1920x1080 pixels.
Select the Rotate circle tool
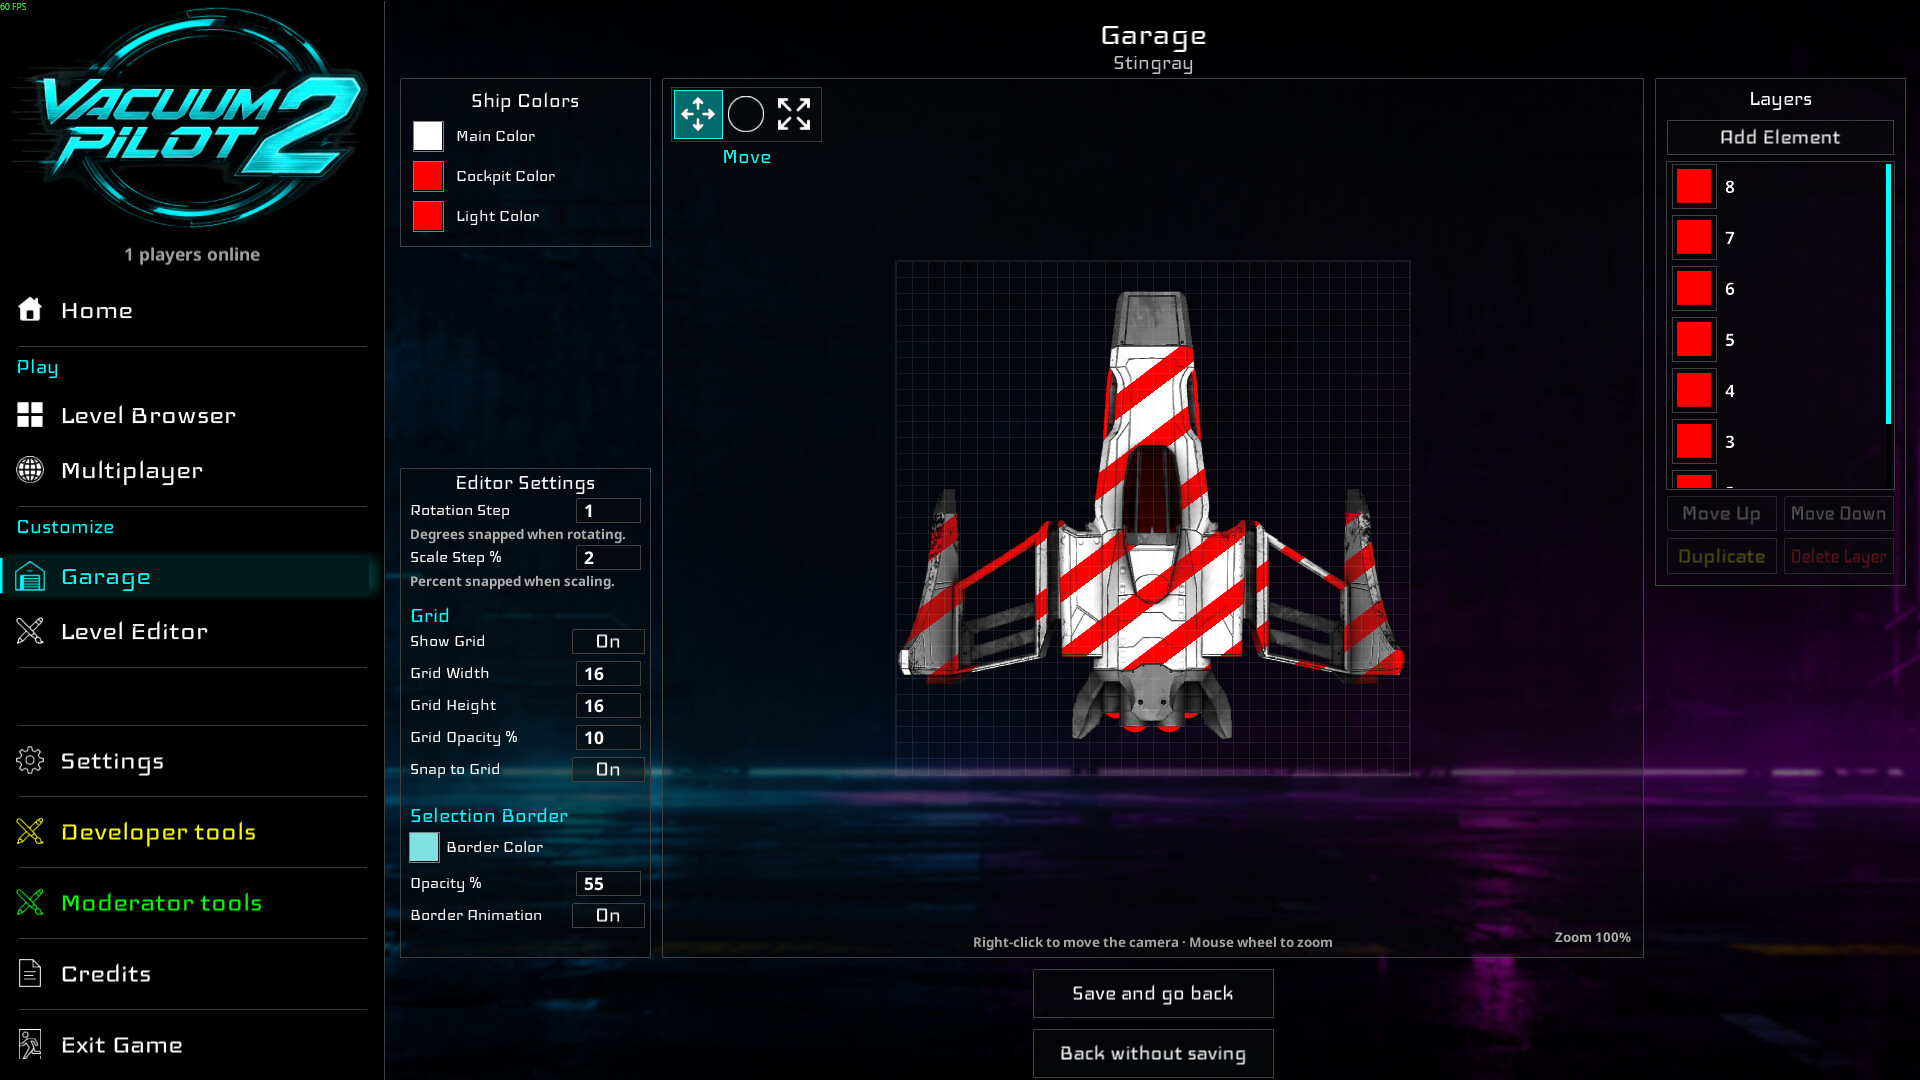point(746,114)
